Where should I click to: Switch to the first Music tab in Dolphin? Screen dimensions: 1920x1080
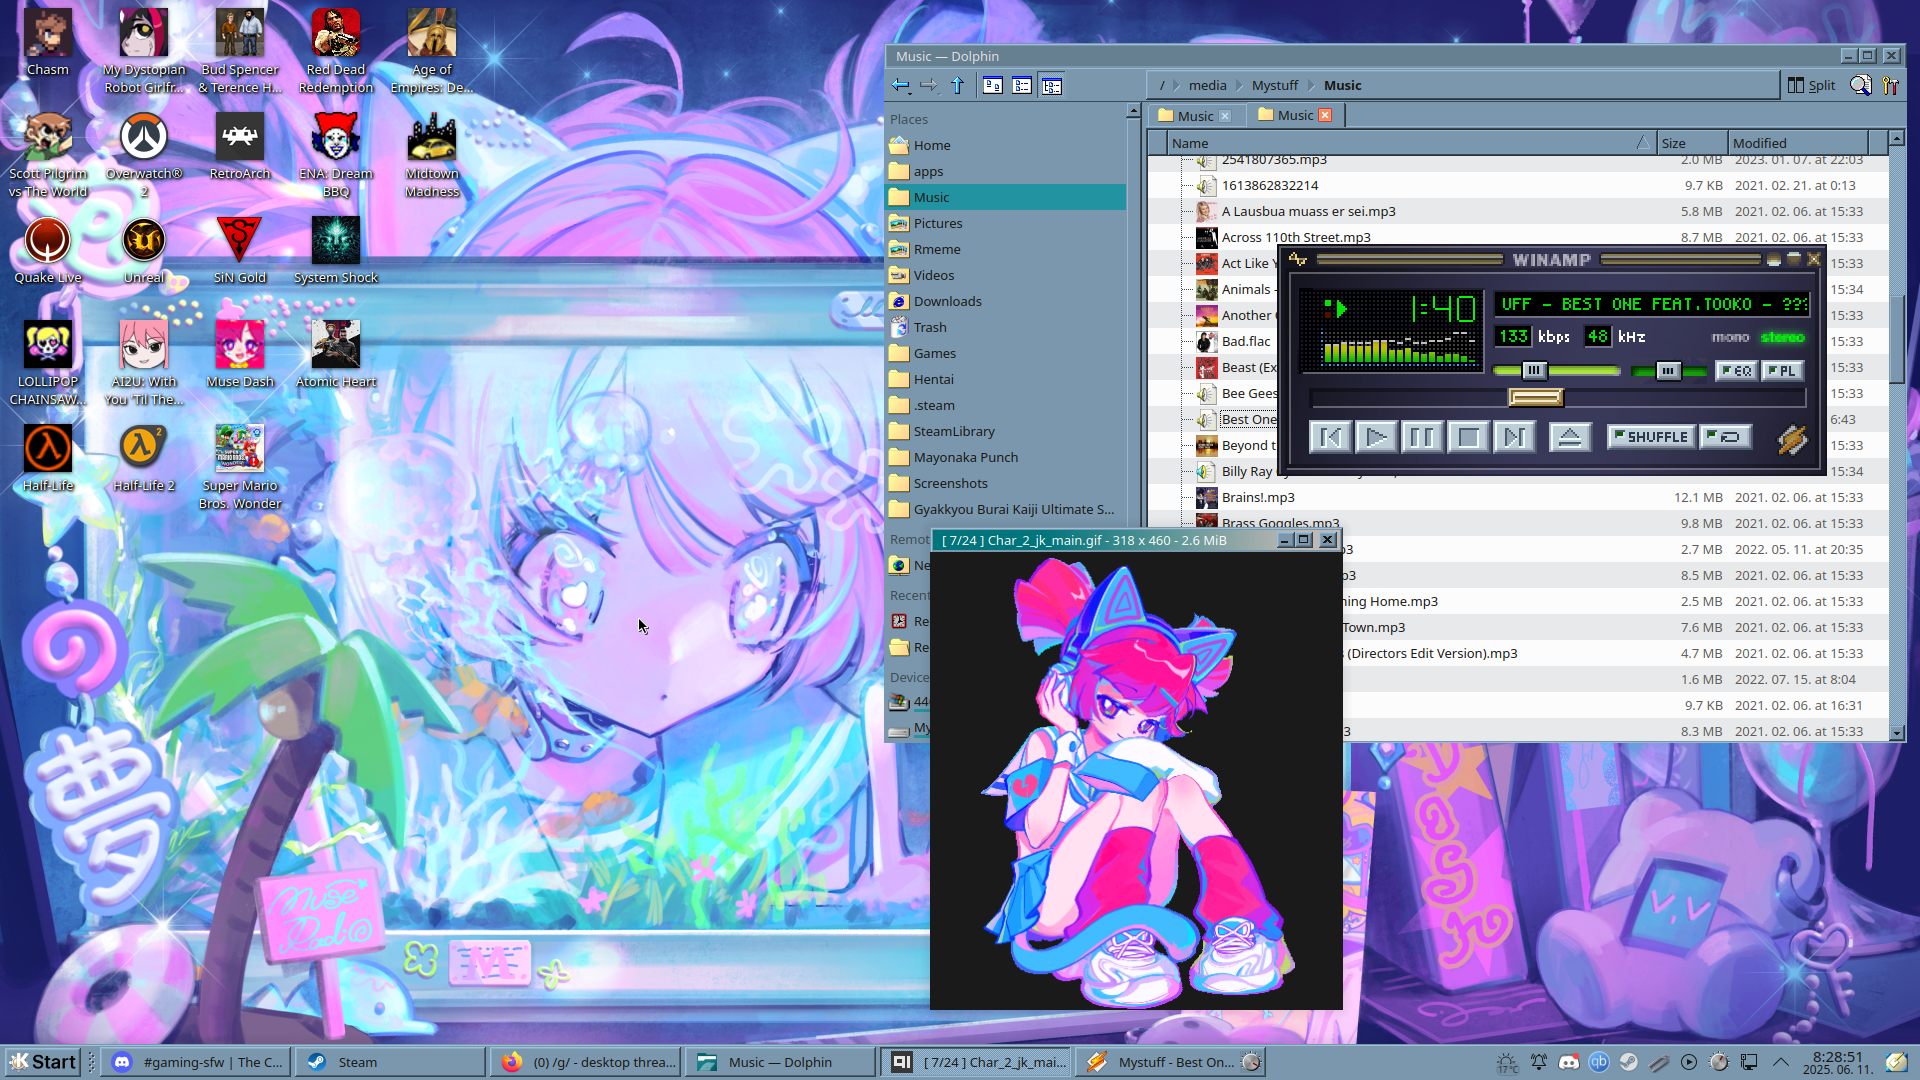[1195, 116]
